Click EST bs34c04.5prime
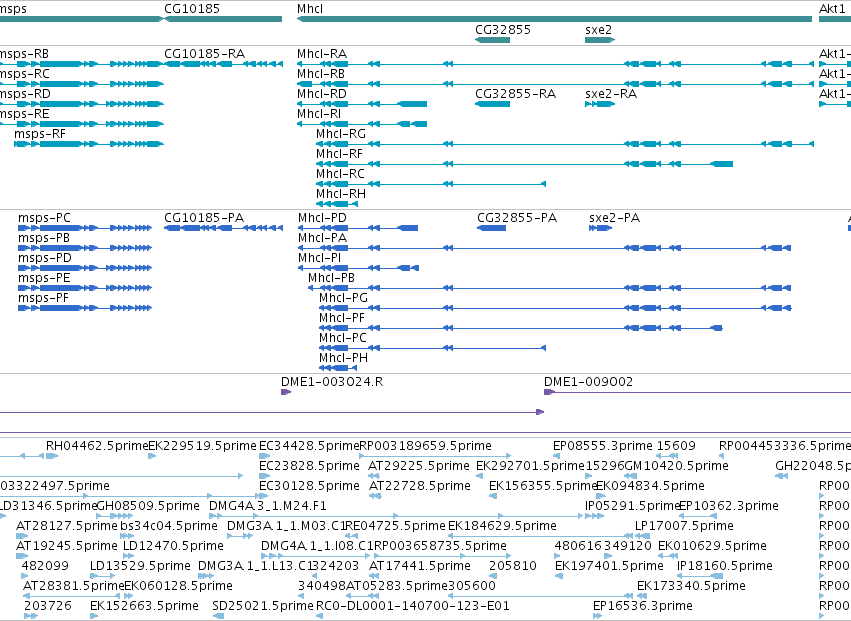The width and height of the screenshot is (851, 621). (x=169, y=526)
